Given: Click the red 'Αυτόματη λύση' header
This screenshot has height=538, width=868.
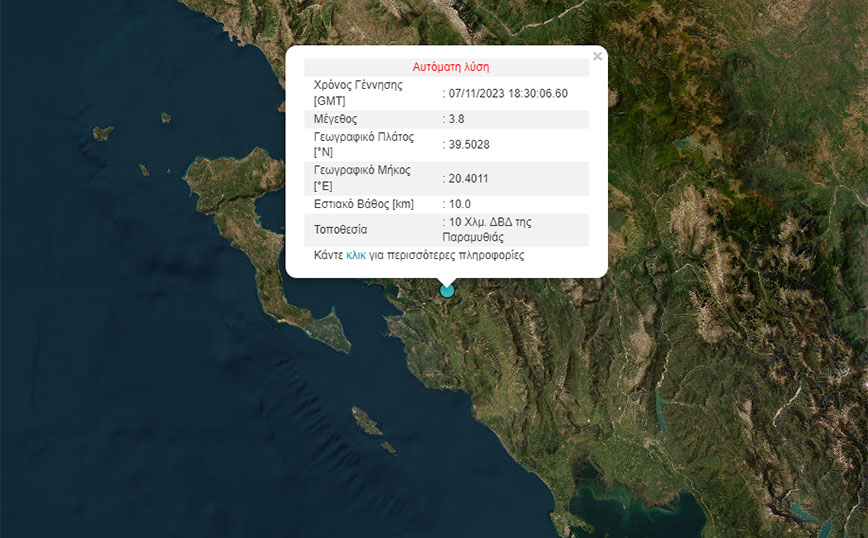Looking at the screenshot, I should [x=450, y=67].
